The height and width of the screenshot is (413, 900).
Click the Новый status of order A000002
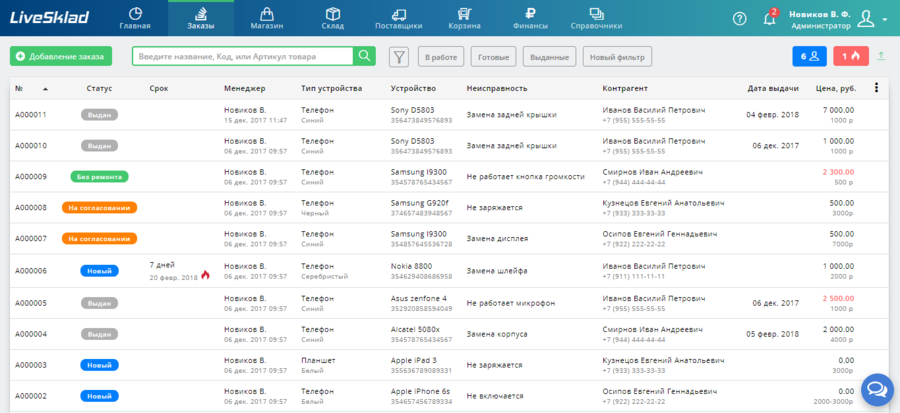tap(99, 396)
